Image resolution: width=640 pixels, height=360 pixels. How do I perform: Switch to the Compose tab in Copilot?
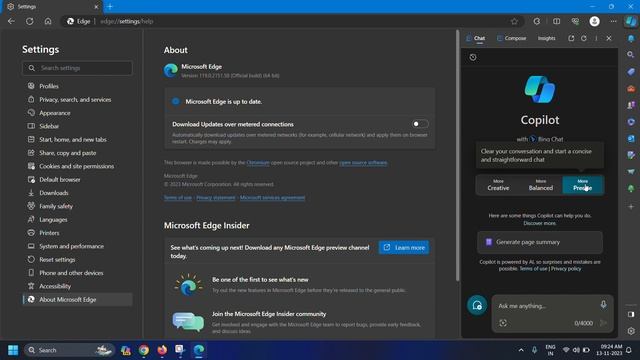[511, 38]
